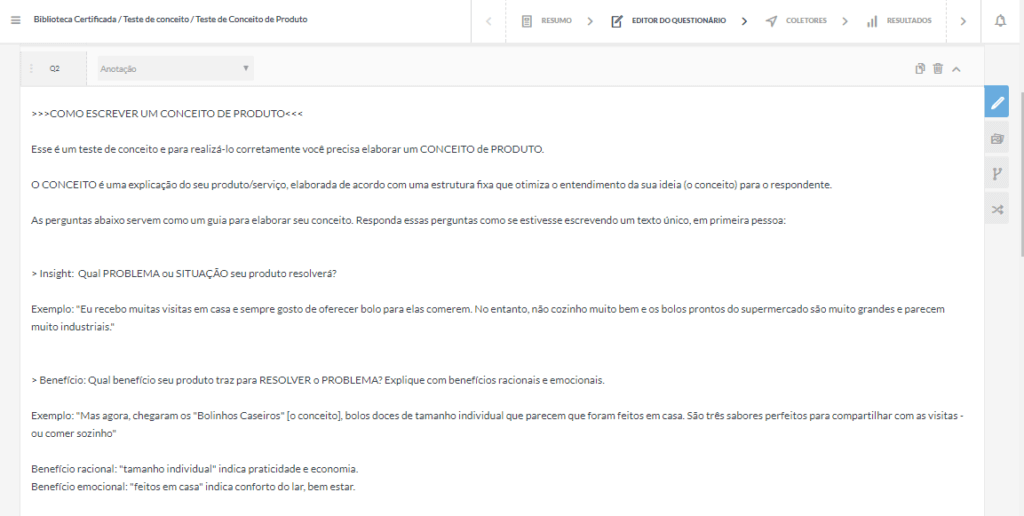
Task: Grab the Q2 drag handle dots
Action: click(x=31, y=69)
